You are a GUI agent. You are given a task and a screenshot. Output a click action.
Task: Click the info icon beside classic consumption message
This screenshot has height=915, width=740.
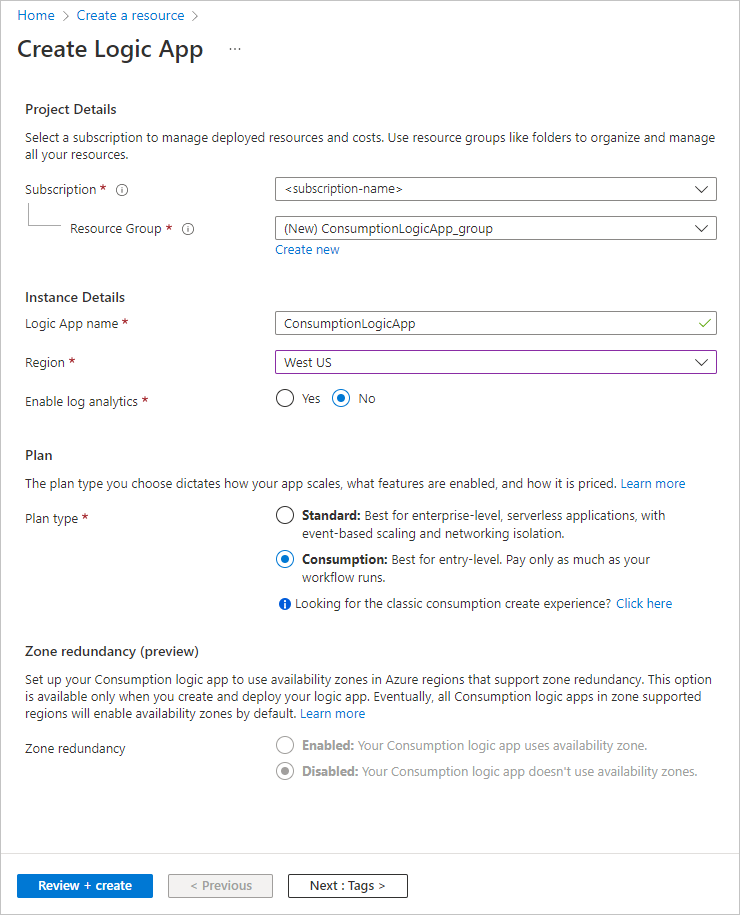pos(285,604)
